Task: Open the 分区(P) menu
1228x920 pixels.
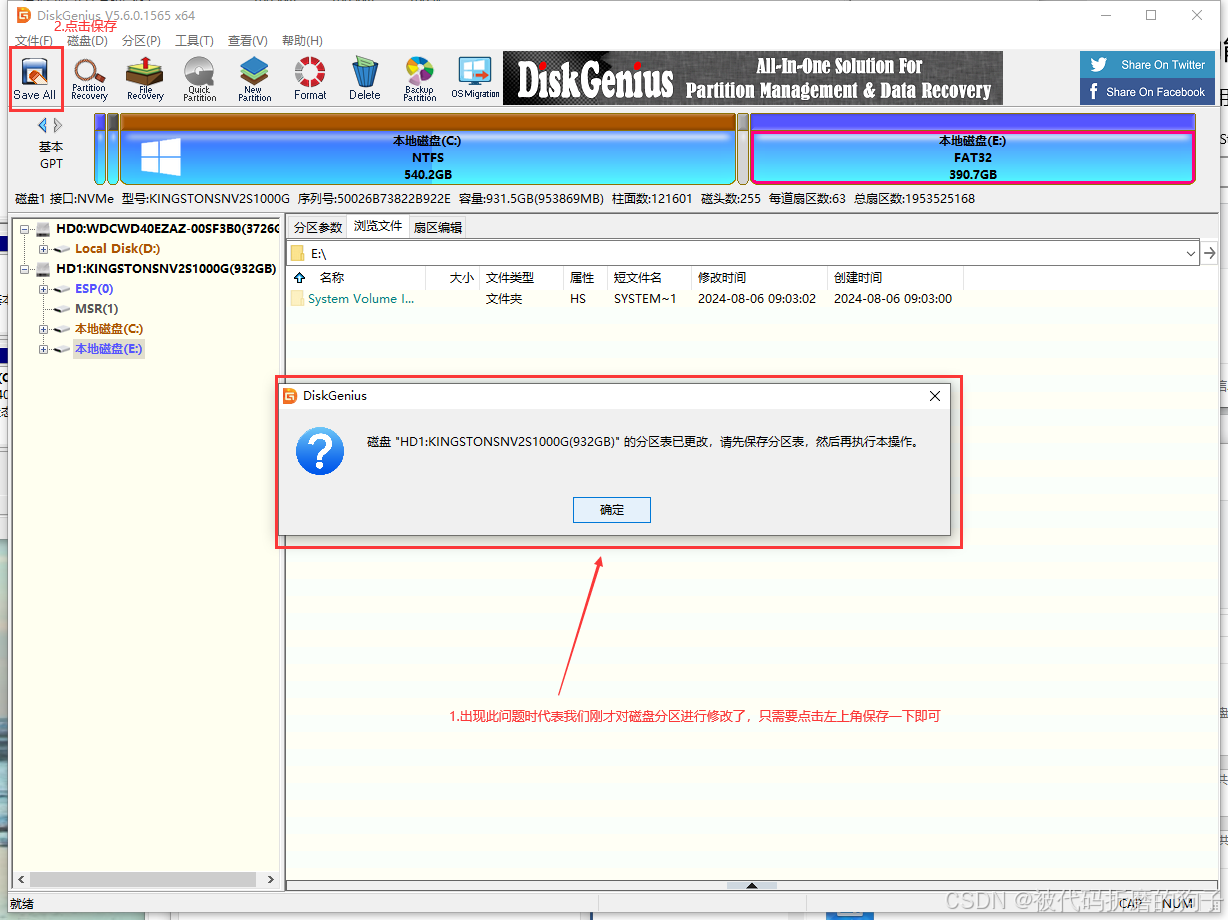Action: point(141,41)
